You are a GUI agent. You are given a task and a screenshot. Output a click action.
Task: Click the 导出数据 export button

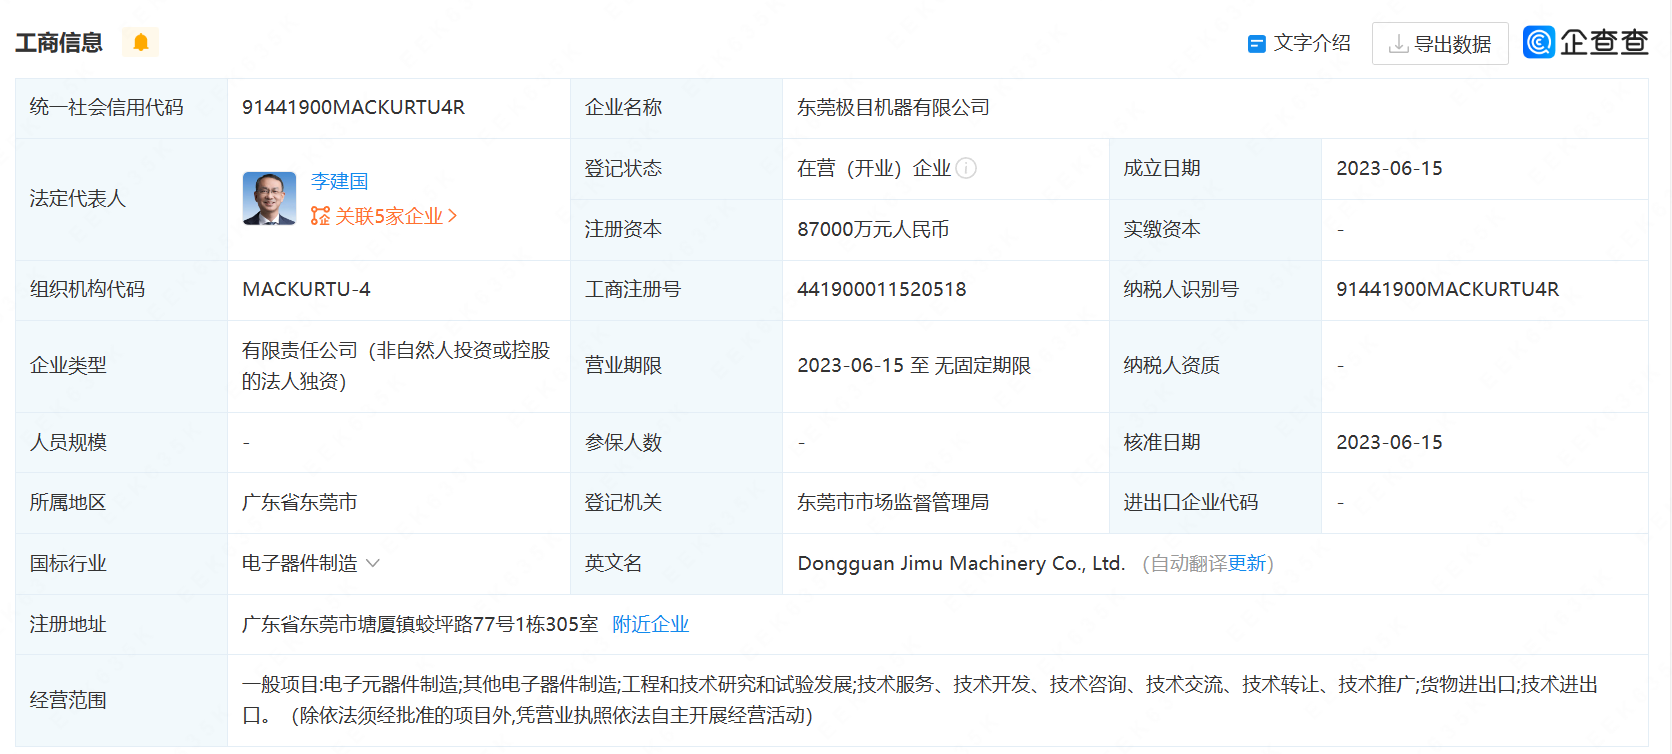click(x=1440, y=44)
